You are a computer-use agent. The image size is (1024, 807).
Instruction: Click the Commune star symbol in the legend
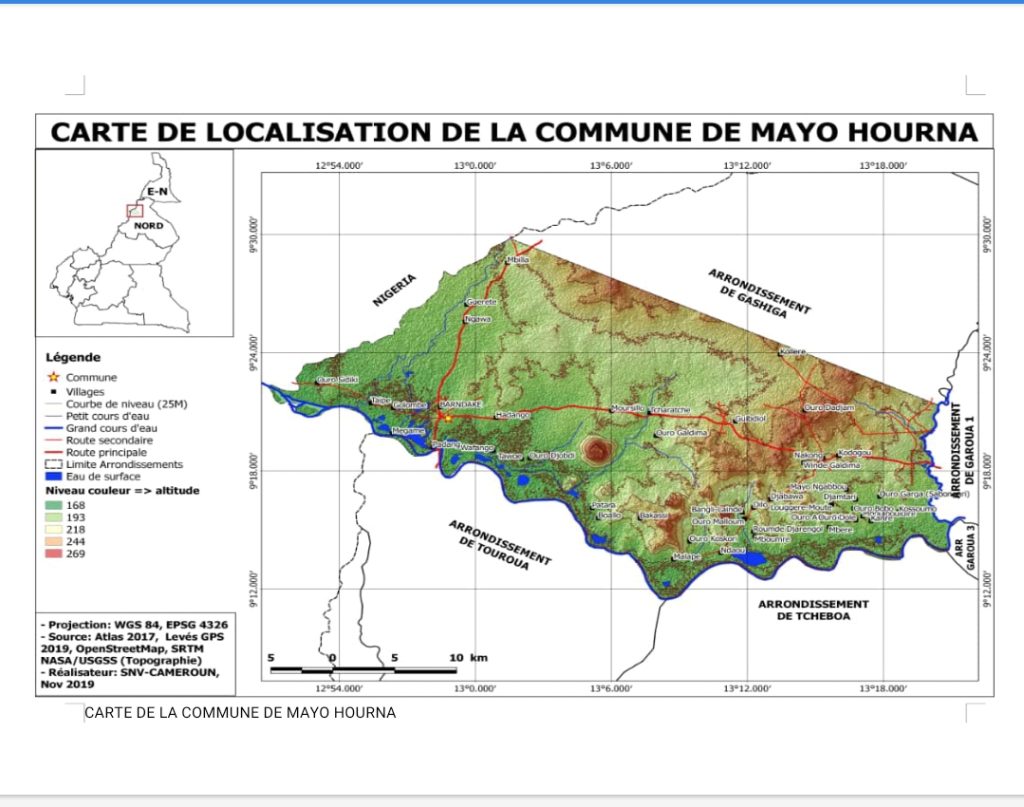click(x=52, y=377)
